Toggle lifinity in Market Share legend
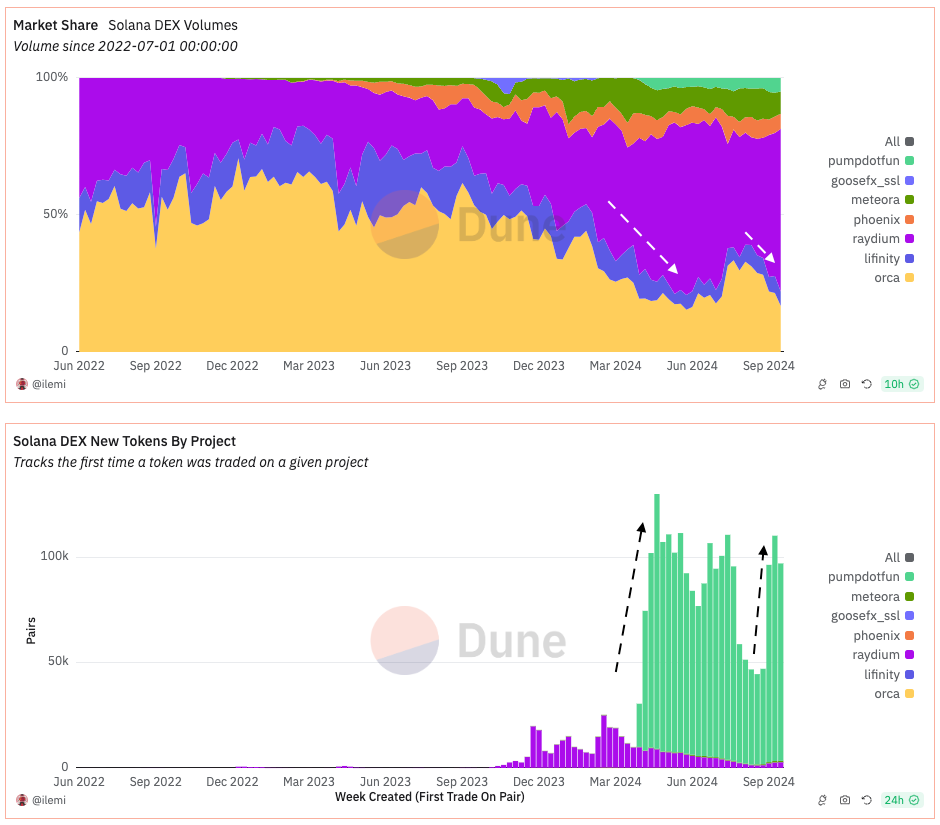Image resolution: width=940 pixels, height=825 pixels. (889, 258)
